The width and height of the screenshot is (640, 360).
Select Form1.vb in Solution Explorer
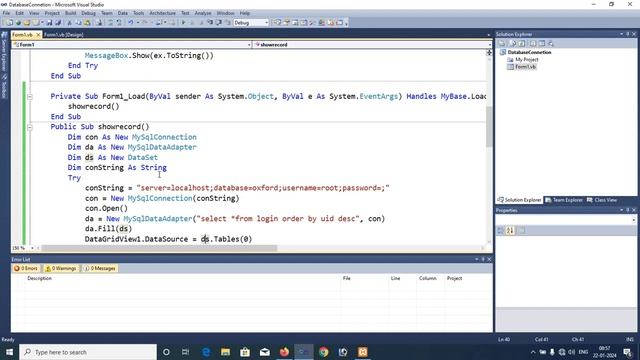tap(525, 67)
